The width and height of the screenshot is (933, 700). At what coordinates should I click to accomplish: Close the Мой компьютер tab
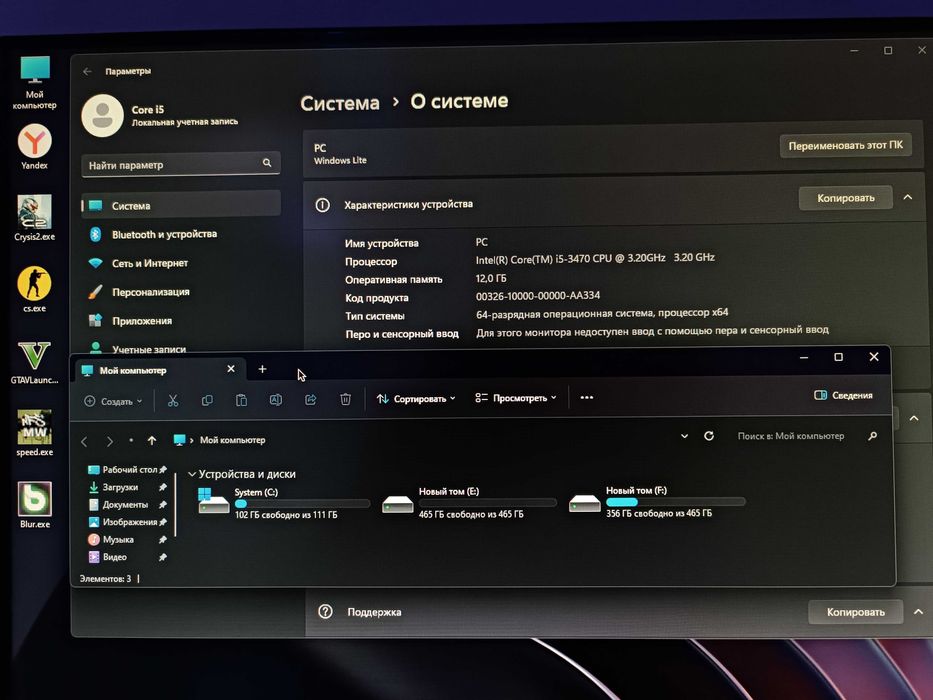pos(231,369)
